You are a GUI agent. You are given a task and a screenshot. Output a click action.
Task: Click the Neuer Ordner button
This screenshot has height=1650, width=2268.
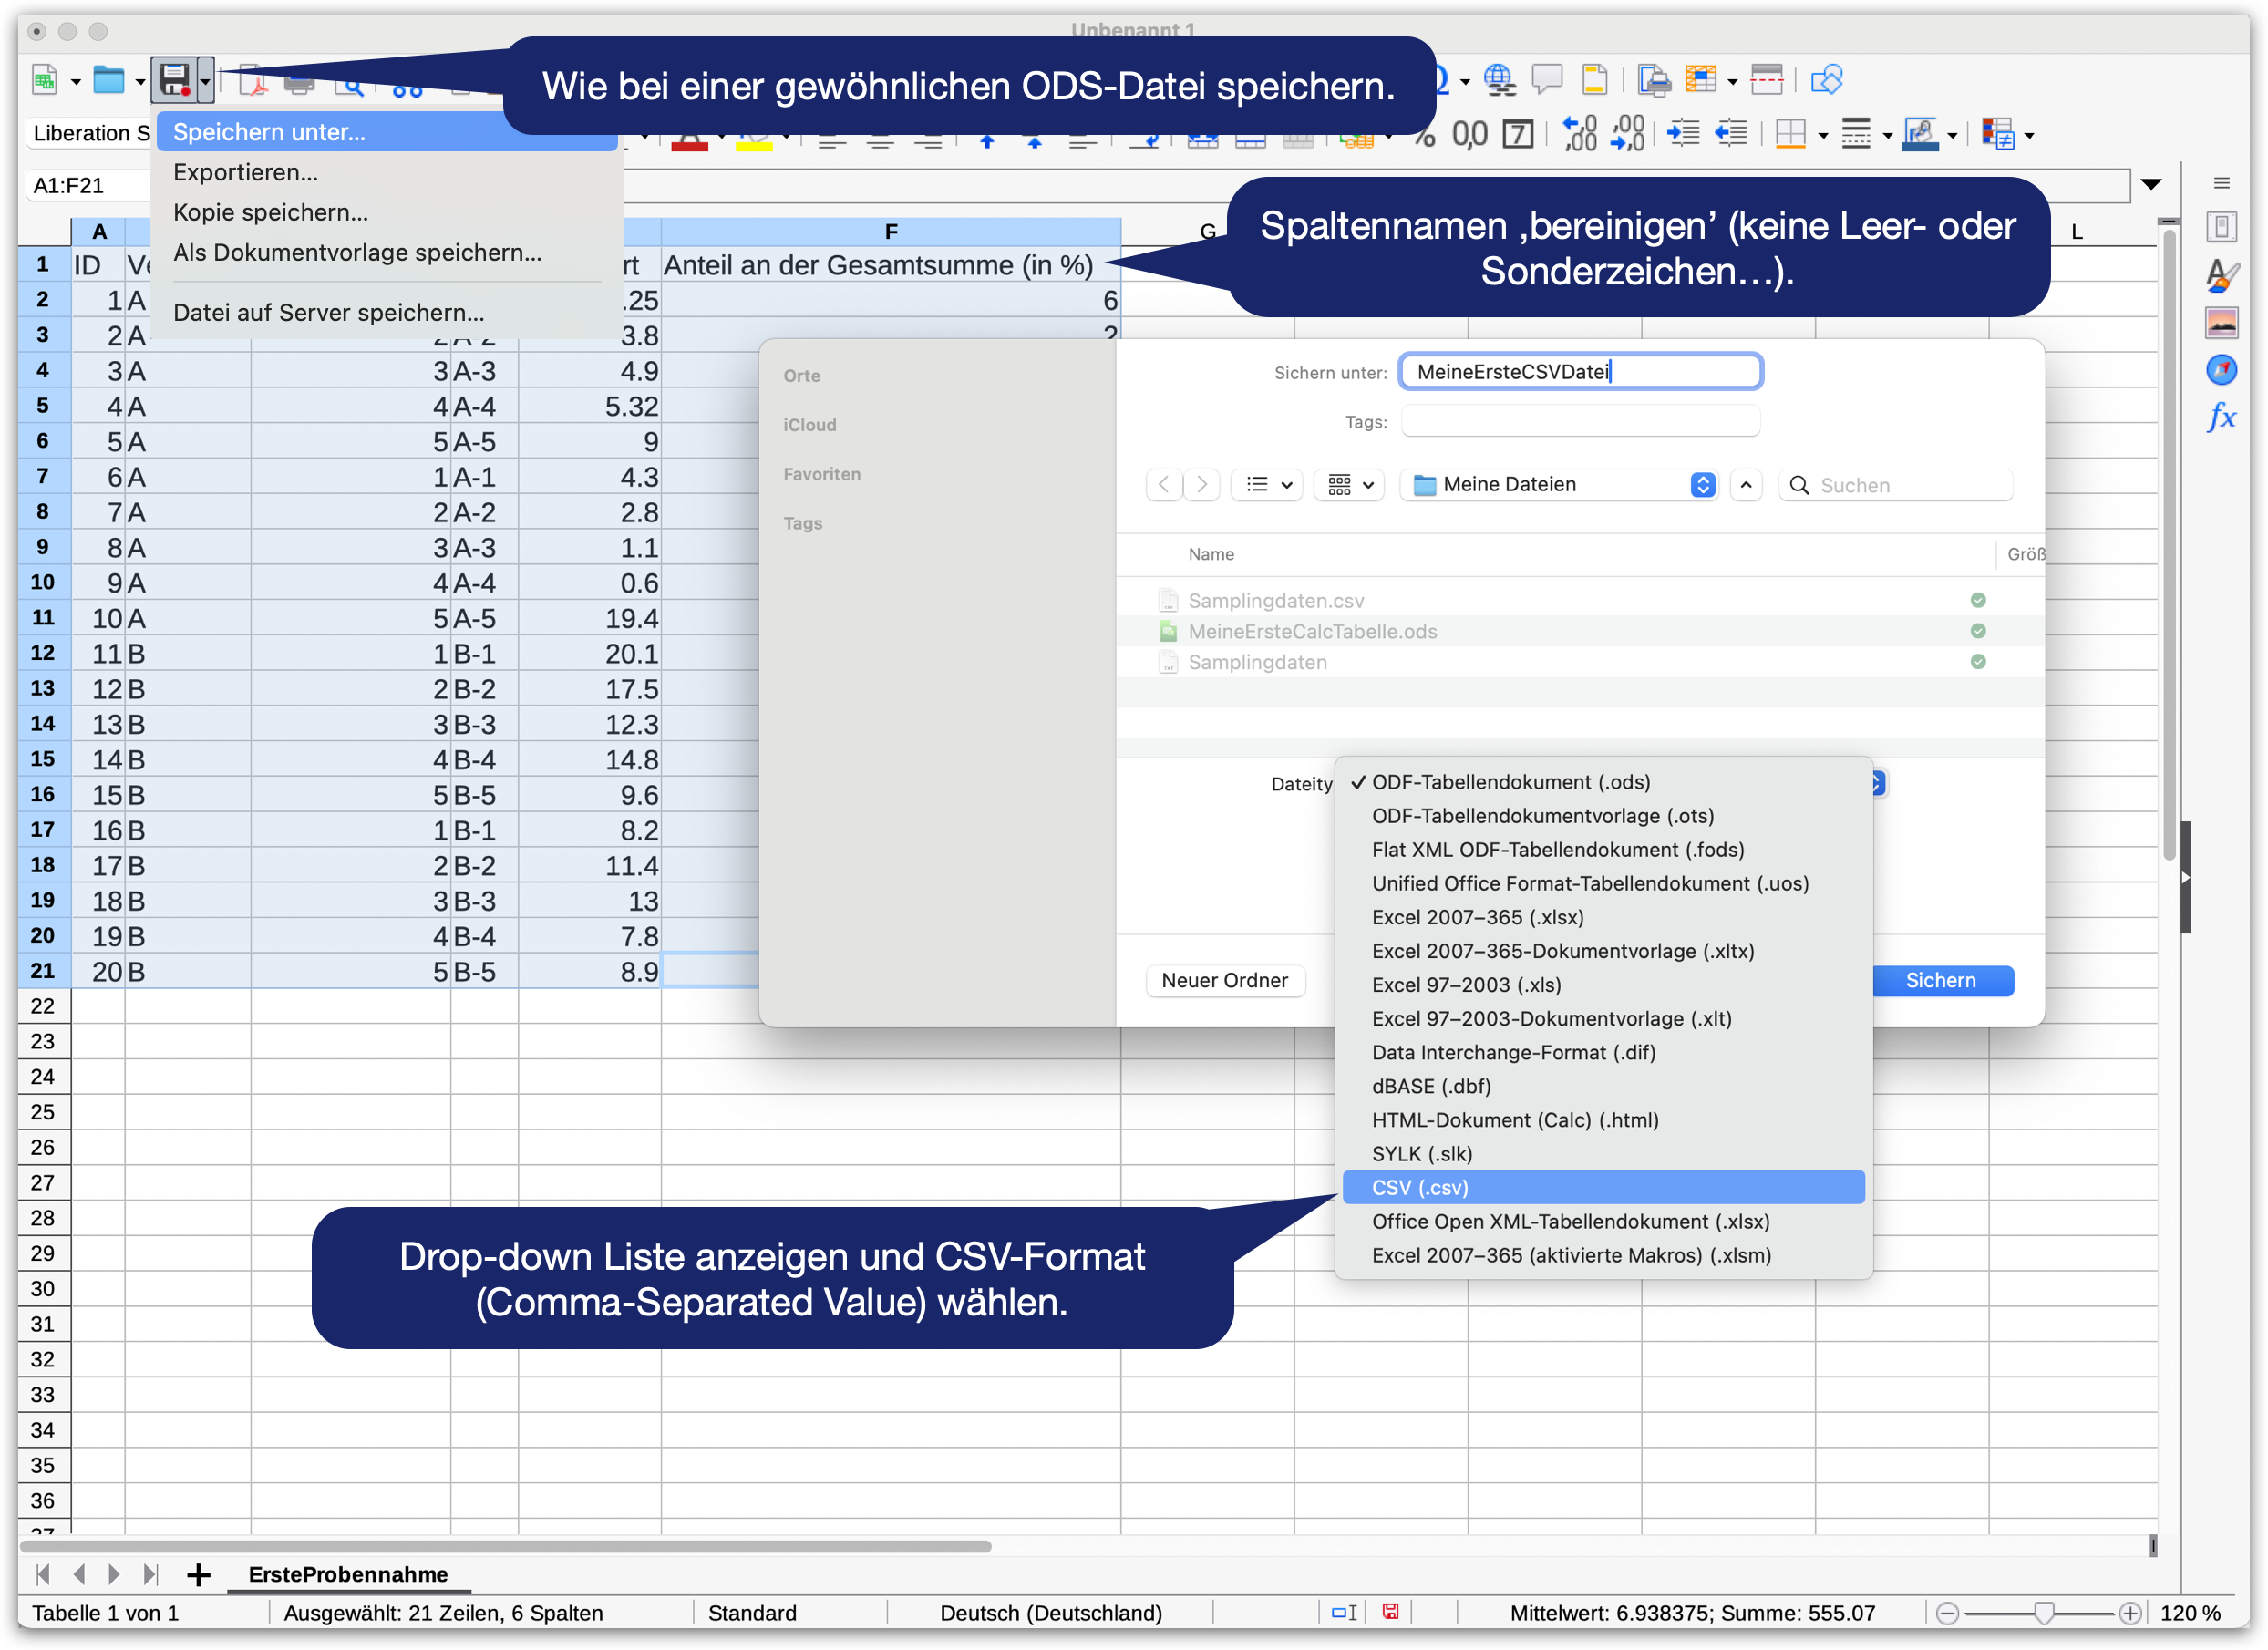[x=1224, y=980]
